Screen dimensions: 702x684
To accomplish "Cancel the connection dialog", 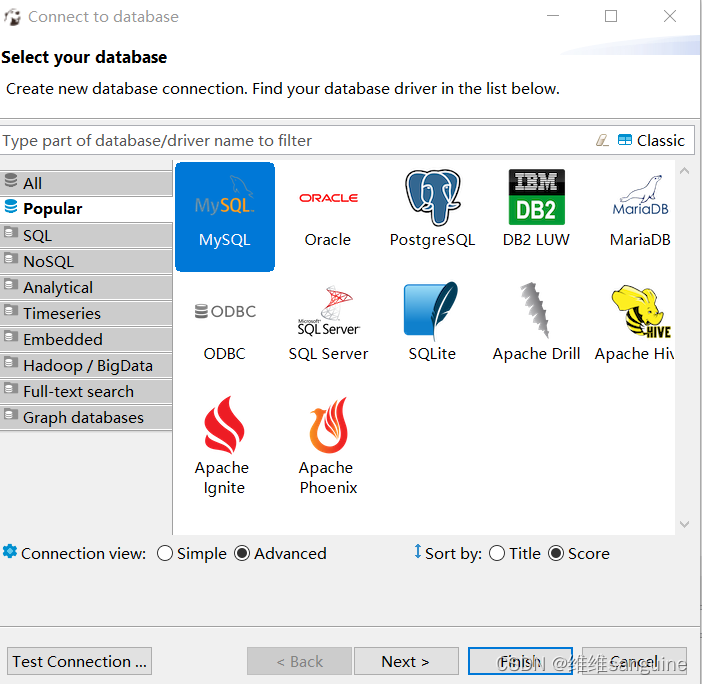I will pos(634,661).
